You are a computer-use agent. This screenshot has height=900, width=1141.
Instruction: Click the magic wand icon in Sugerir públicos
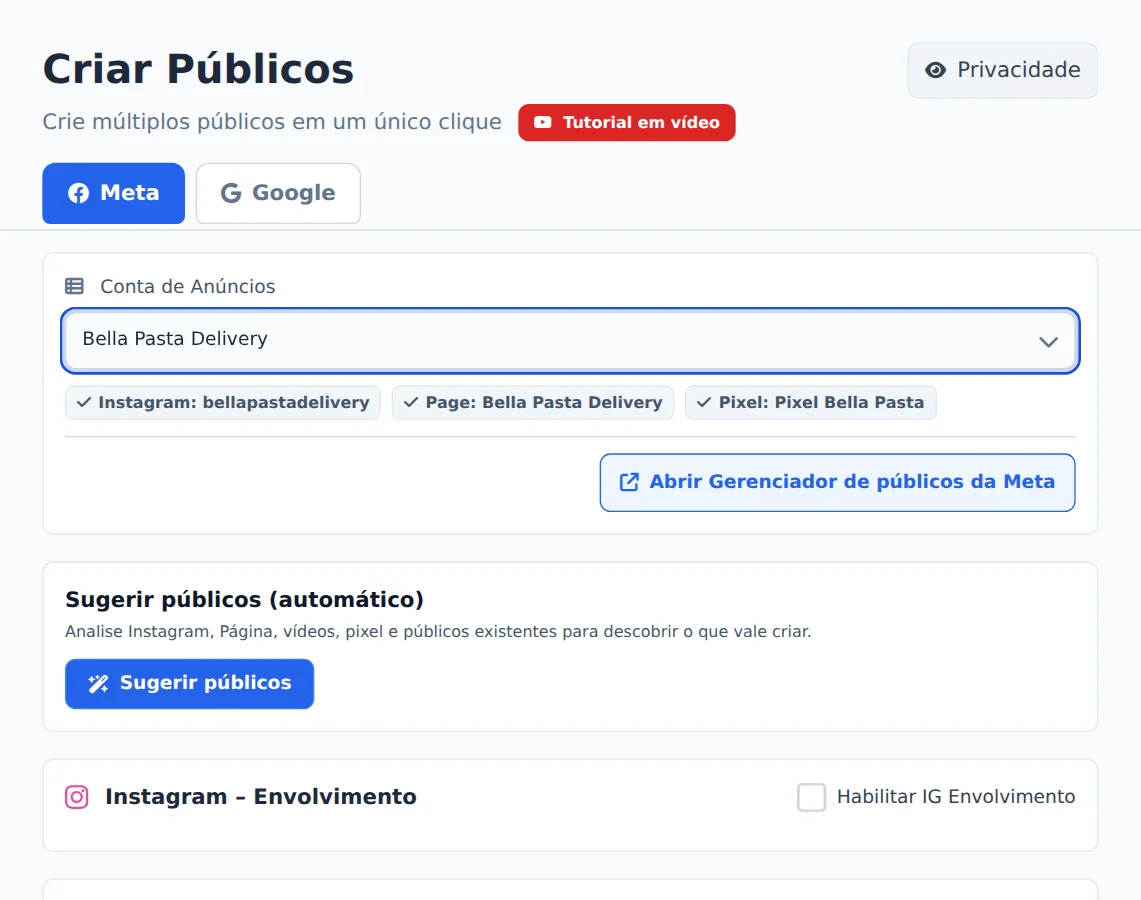(x=98, y=683)
